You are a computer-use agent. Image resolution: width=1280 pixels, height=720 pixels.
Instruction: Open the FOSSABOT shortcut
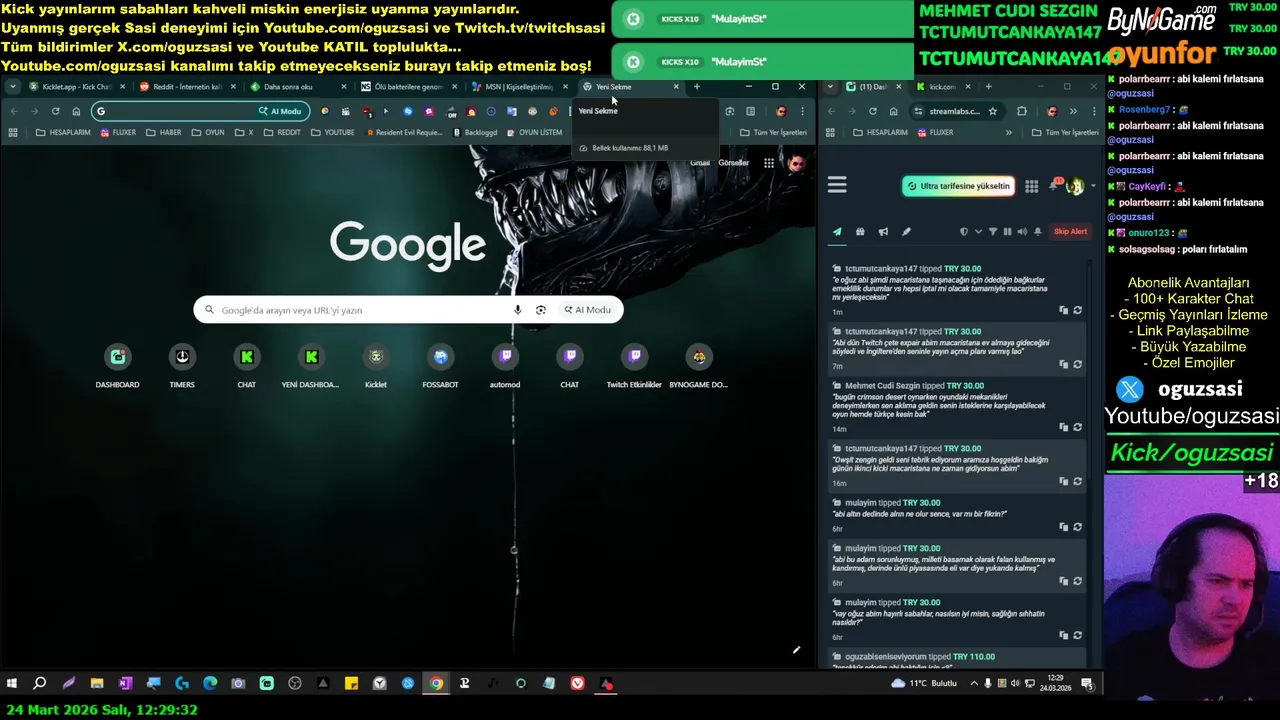pyautogui.click(x=440, y=366)
